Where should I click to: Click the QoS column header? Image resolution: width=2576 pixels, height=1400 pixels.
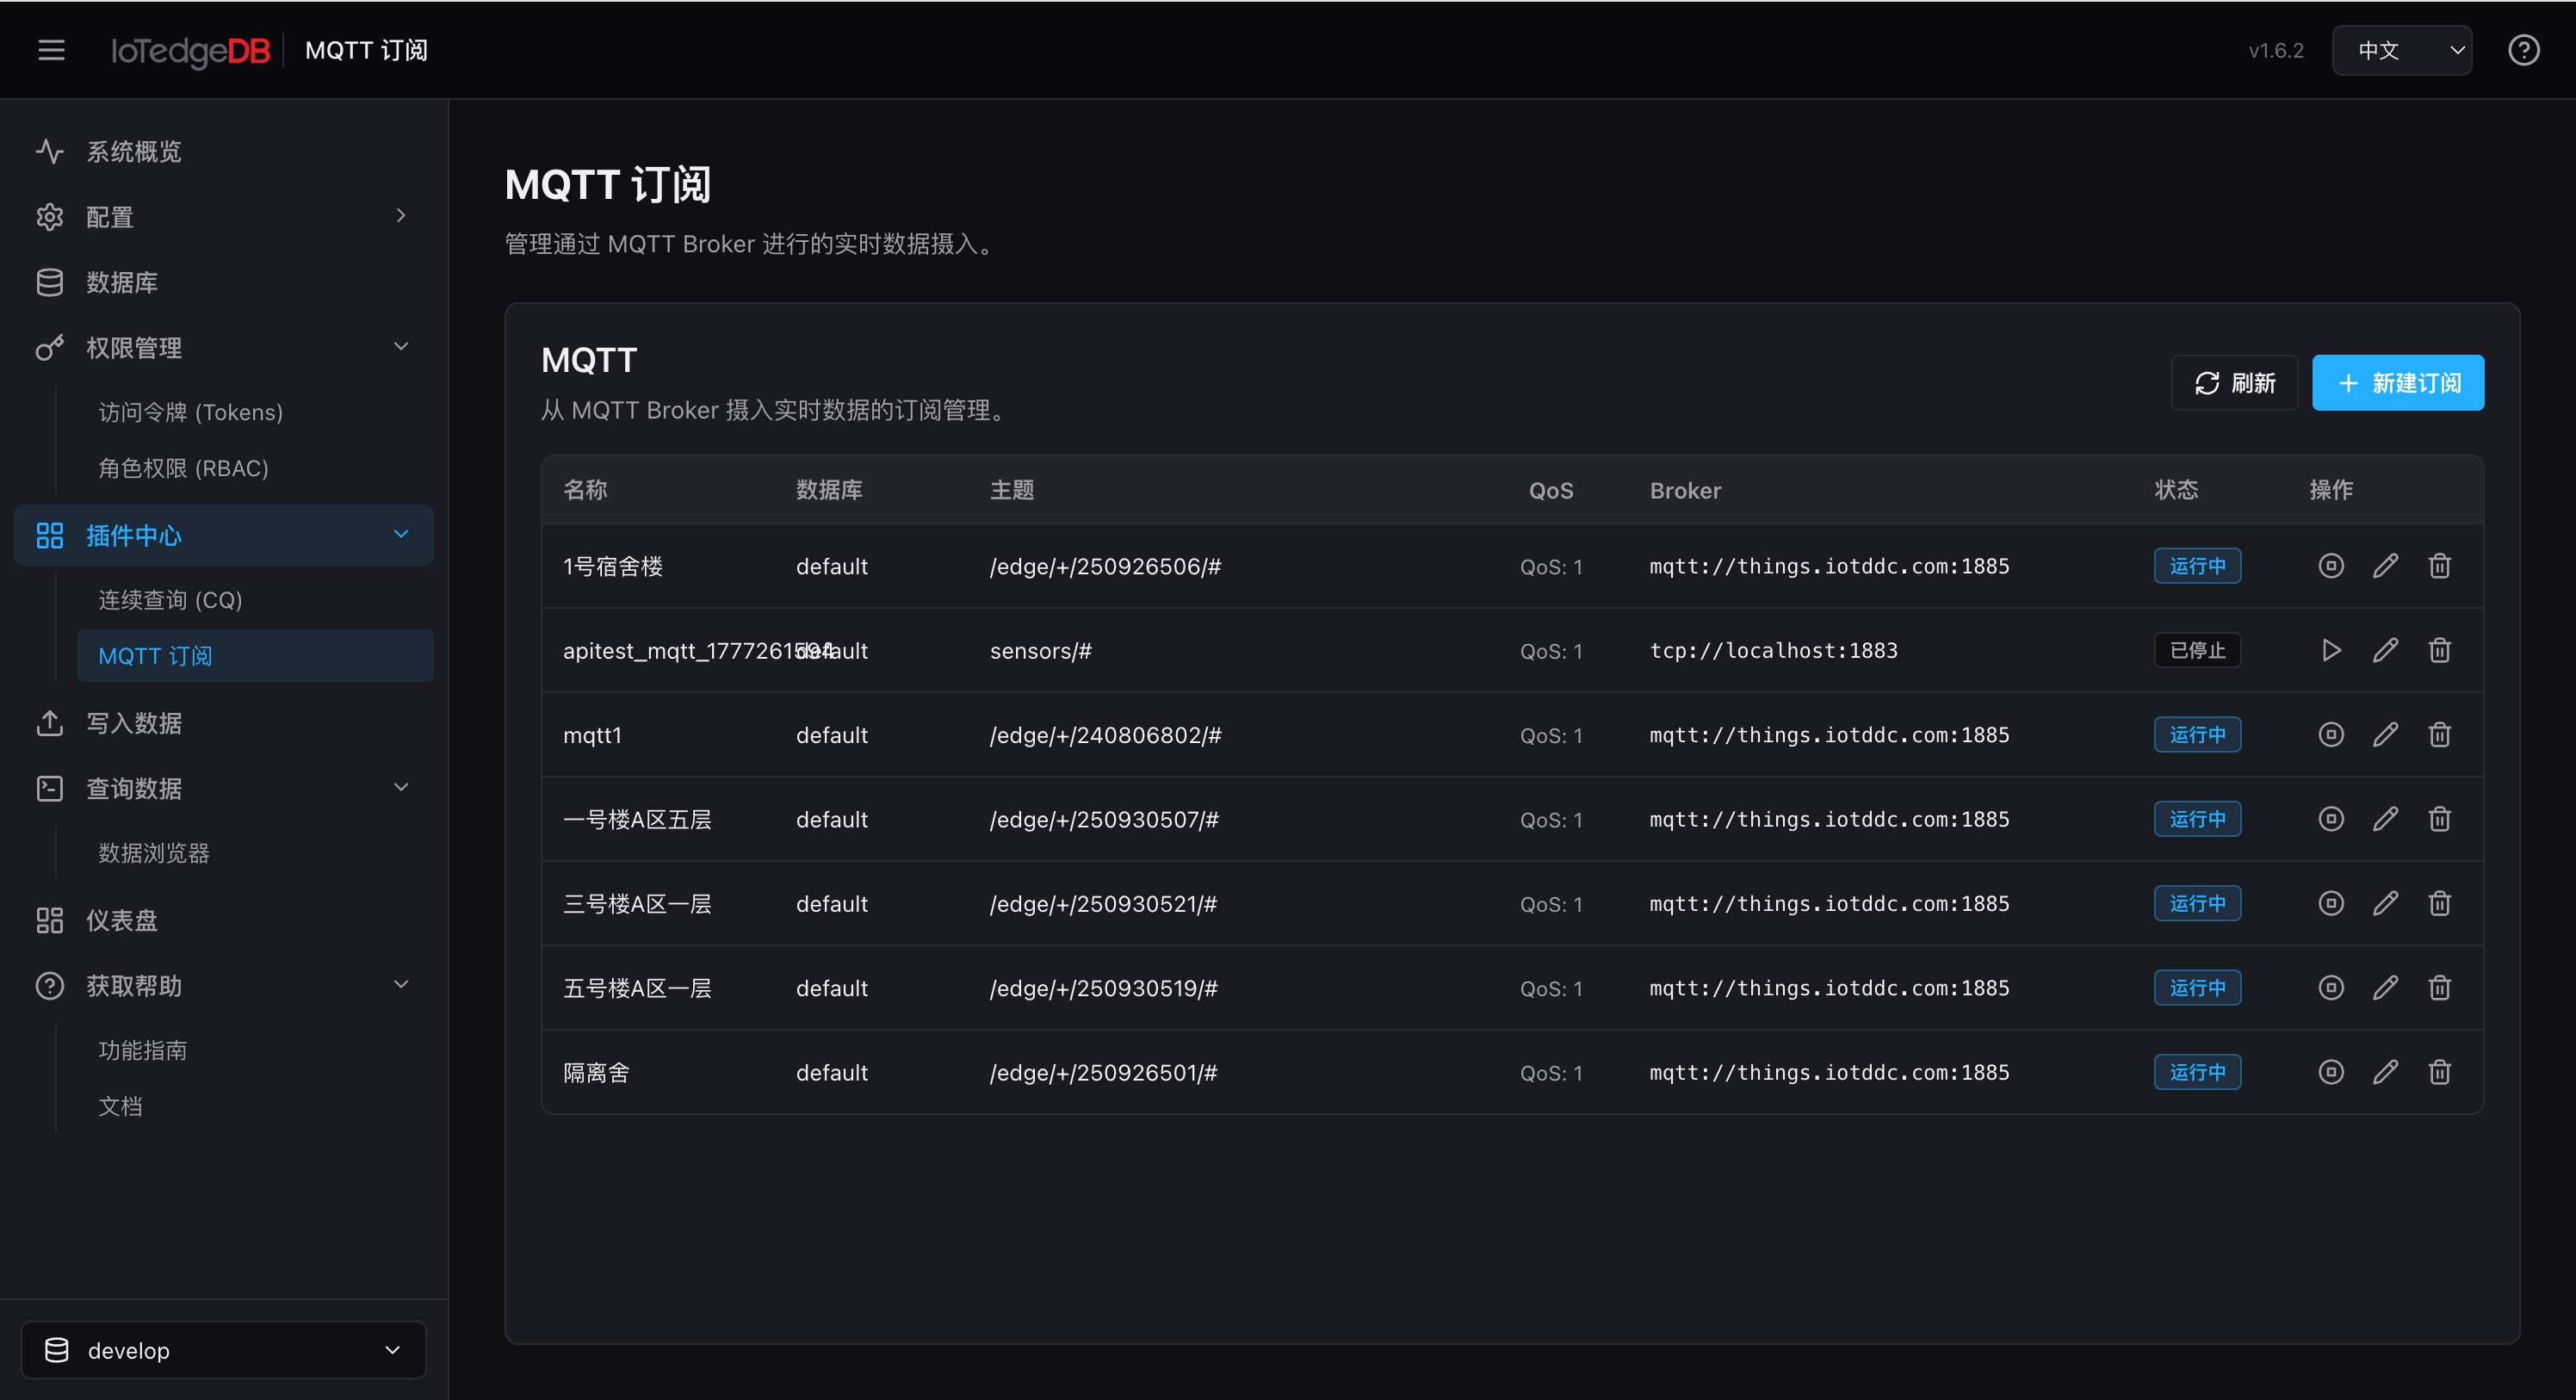1551,491
